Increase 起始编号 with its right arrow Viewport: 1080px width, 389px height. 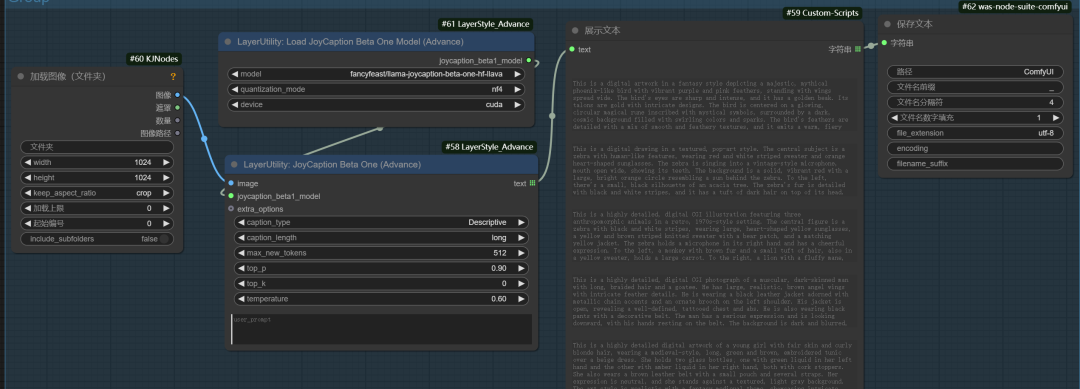166,224
